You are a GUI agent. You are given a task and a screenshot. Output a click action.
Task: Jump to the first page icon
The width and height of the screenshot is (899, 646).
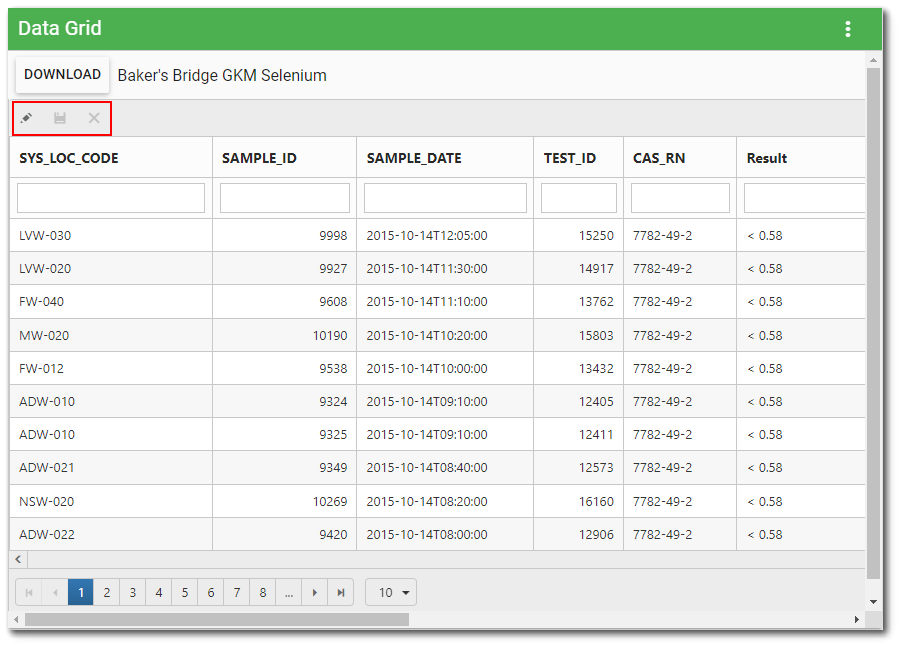point(29,592)
